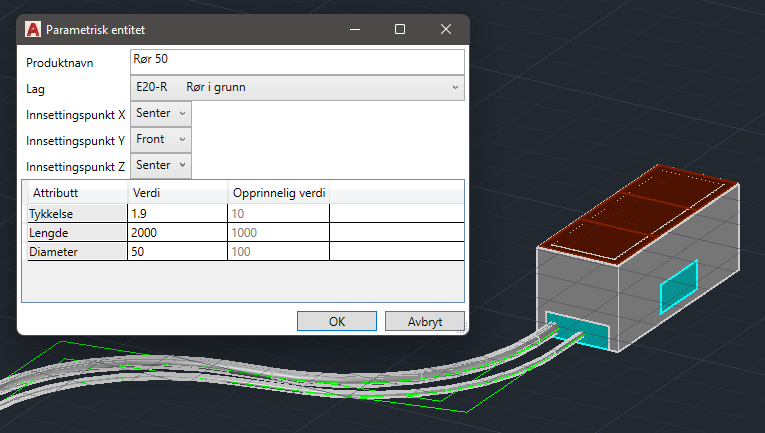The height and width of the screenshot is (433, 765).
Task: Expand the Innsettingspunkt Z dropdown
Action: point(160,165)
